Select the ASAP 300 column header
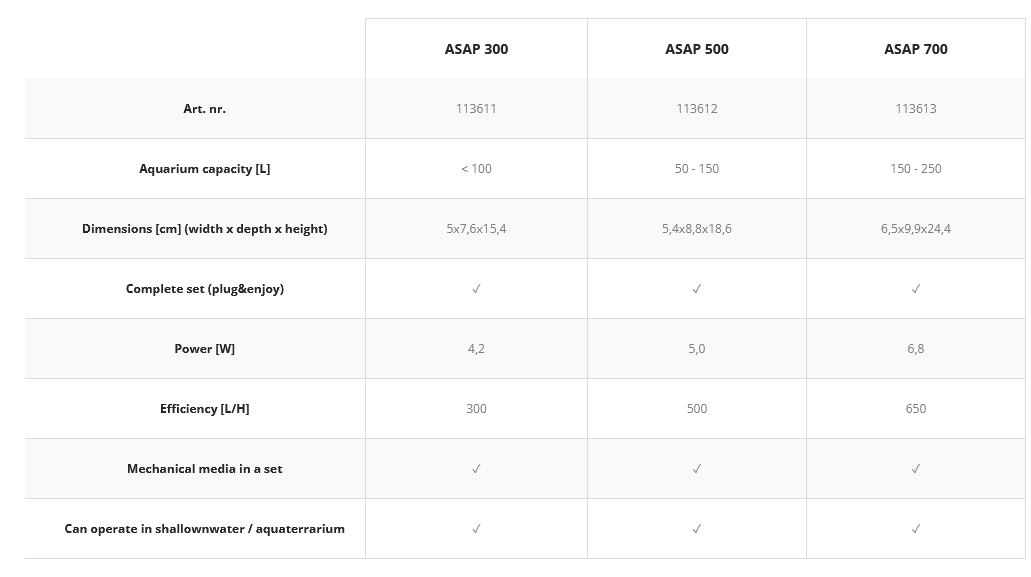This screenshot has height=577, width=1031. 476,49
